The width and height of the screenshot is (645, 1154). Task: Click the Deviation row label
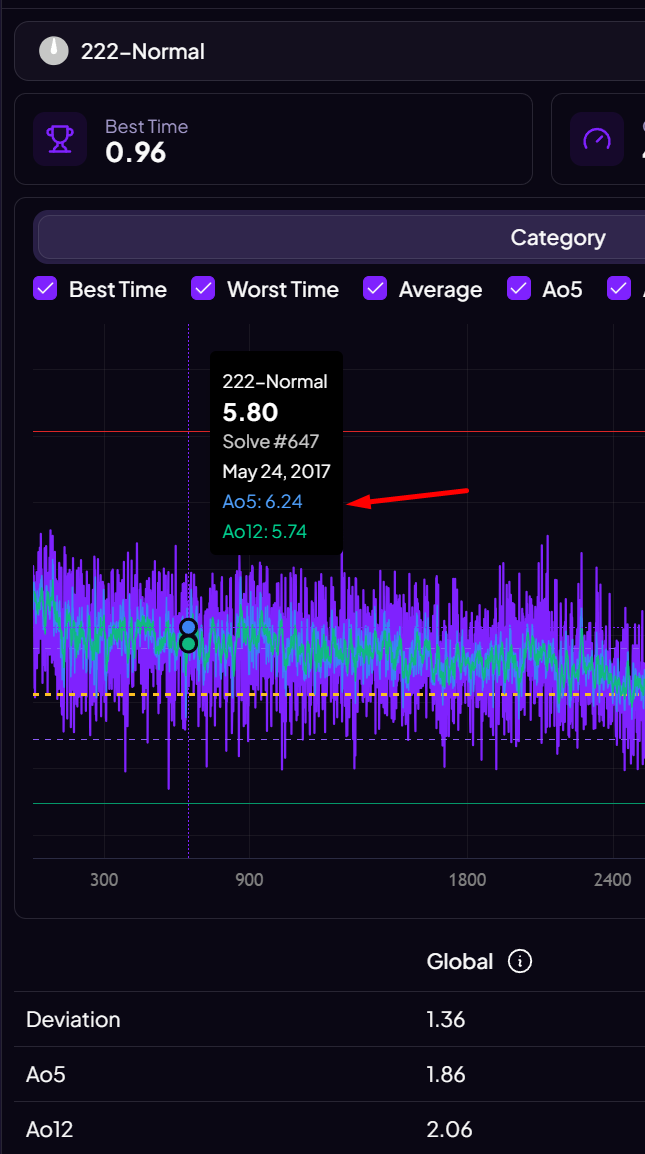pos(73,1019)
